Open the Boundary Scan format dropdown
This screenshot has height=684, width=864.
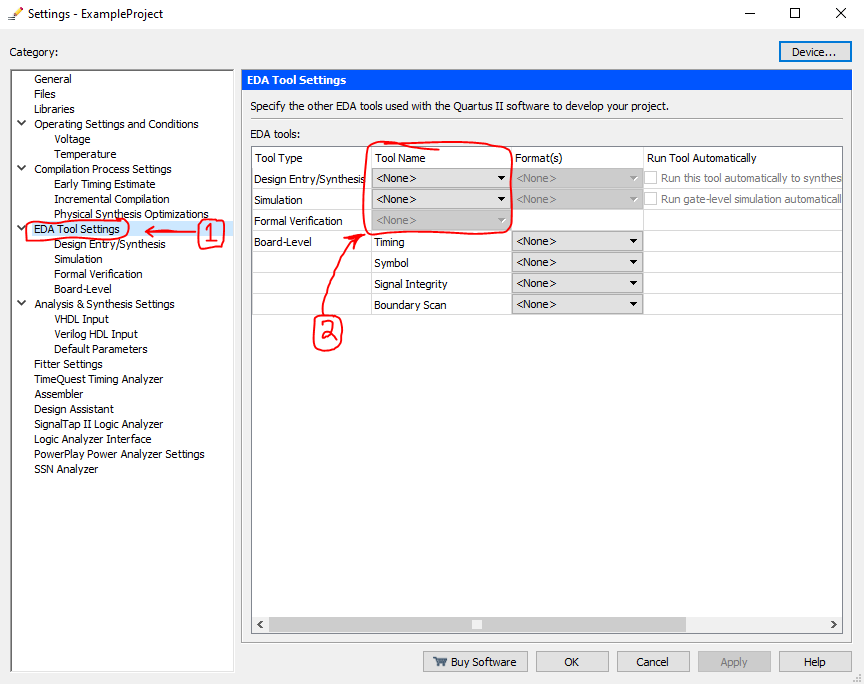coord(577,304)
